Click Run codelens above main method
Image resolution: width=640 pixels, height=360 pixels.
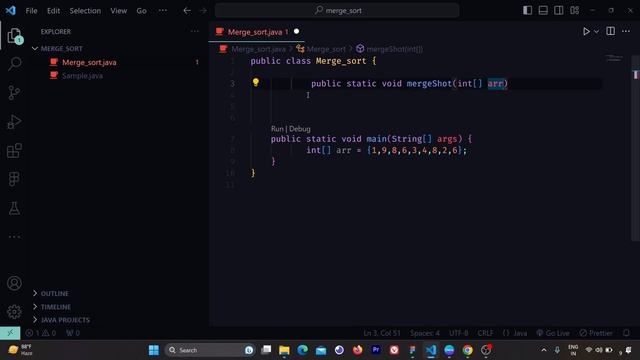(277, 129)
